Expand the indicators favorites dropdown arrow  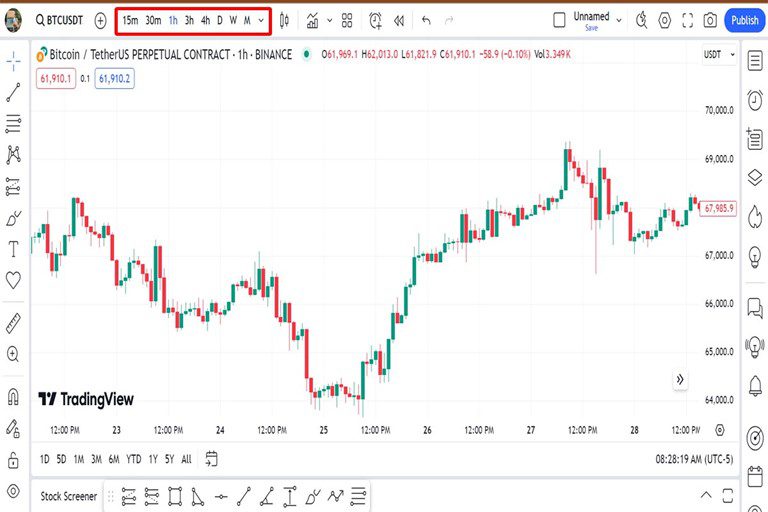pyautogui.click(x=330, y=21)
